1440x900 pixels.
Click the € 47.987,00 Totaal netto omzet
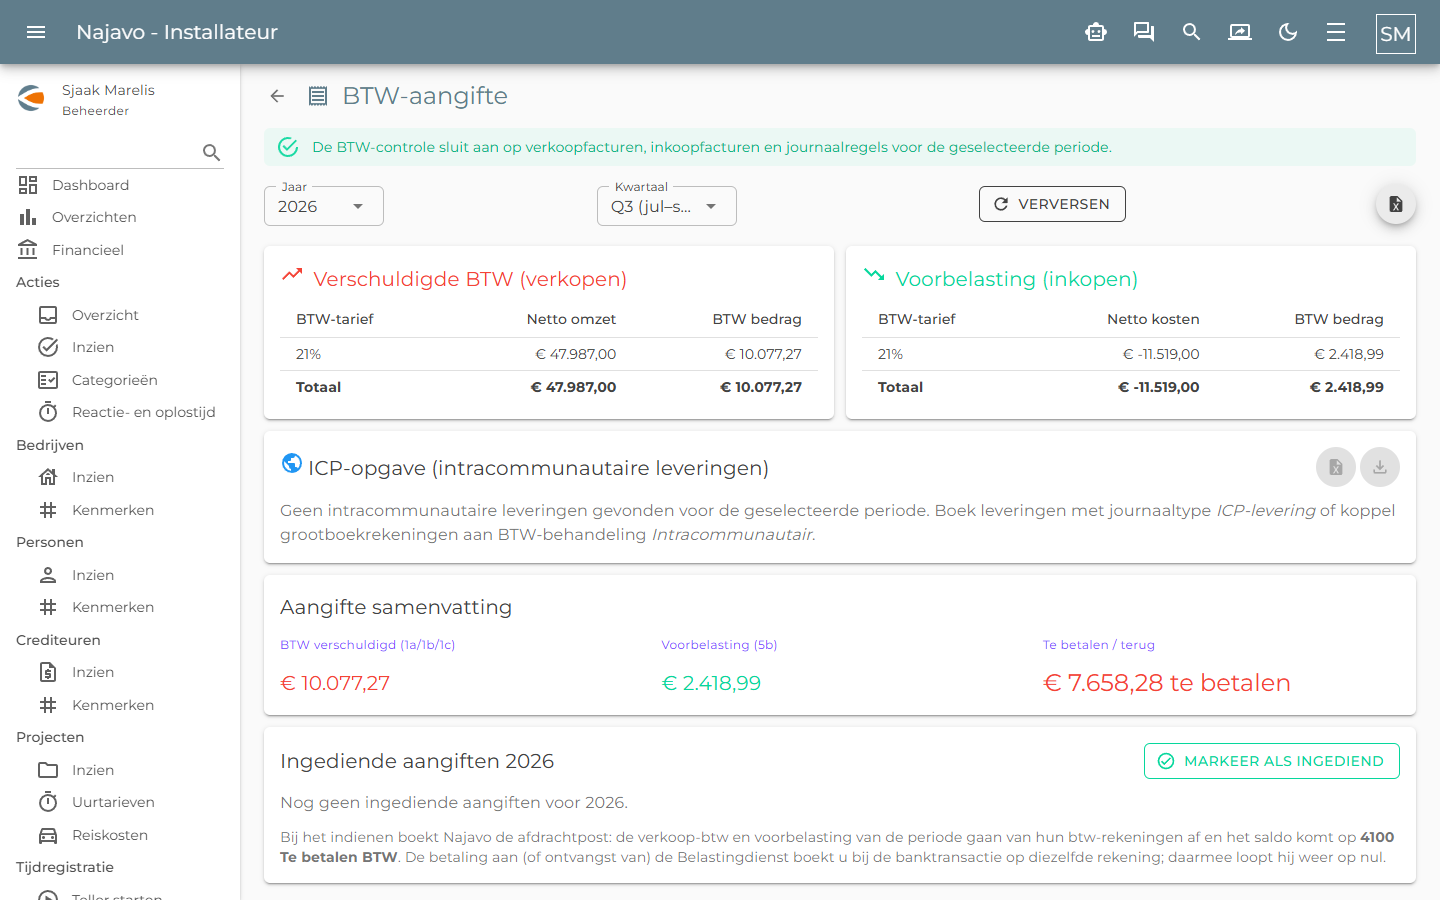pos(573,387)
